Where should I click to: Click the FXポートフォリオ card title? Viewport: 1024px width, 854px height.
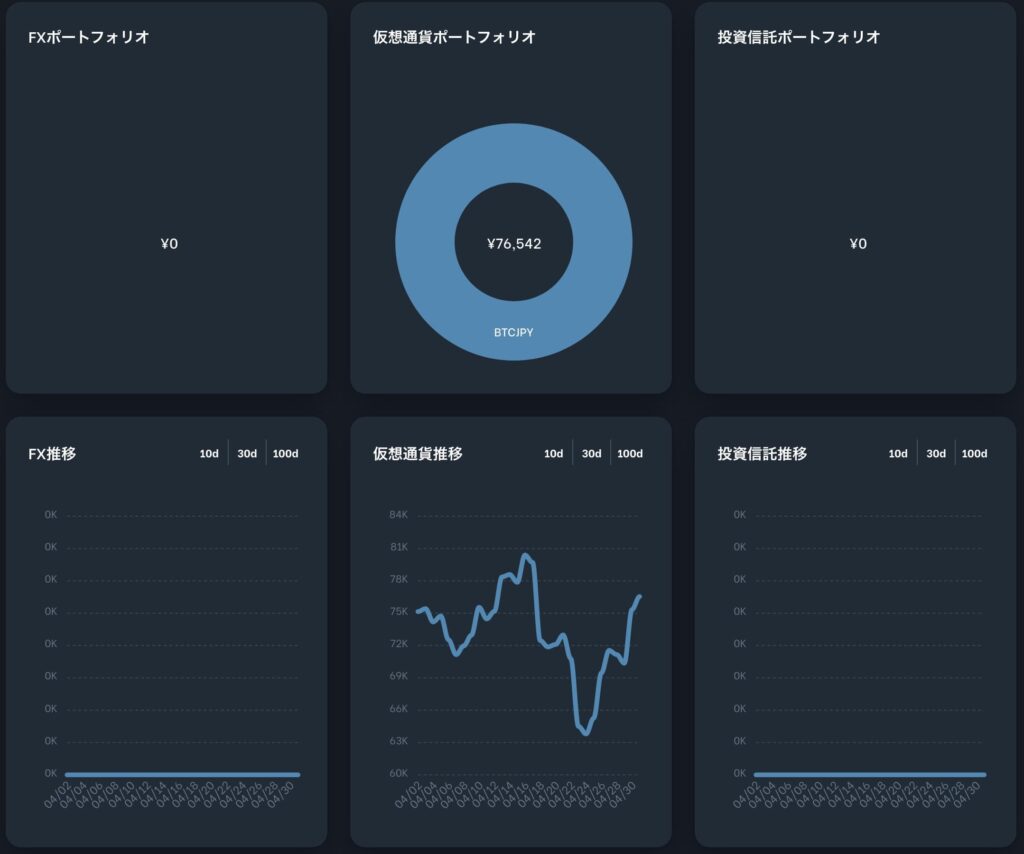point(89,37)
